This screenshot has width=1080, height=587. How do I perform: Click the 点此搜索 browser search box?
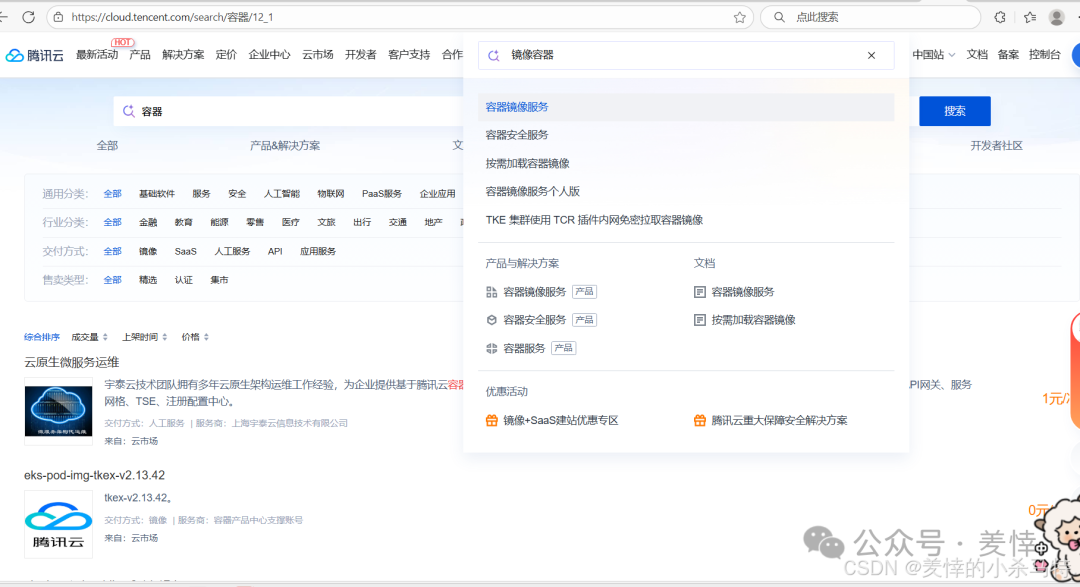(x=871, y=17)
